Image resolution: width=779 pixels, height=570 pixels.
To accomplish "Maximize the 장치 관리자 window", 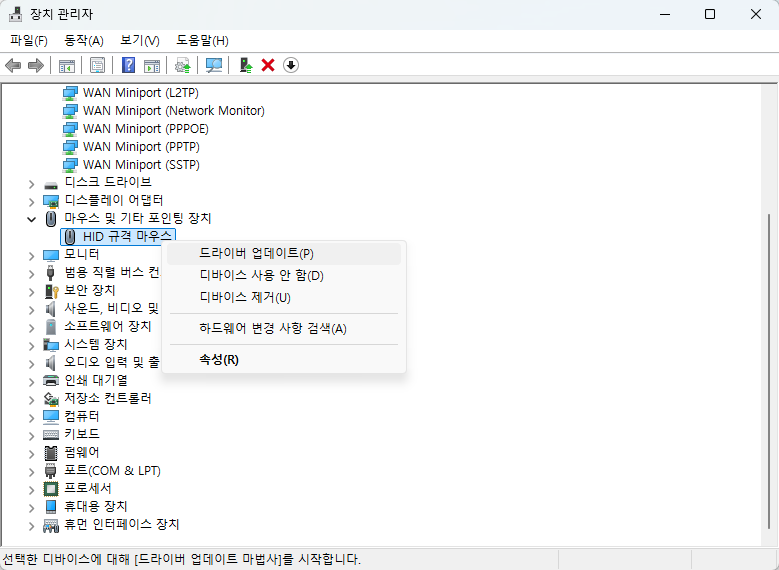I will (710, 14).
